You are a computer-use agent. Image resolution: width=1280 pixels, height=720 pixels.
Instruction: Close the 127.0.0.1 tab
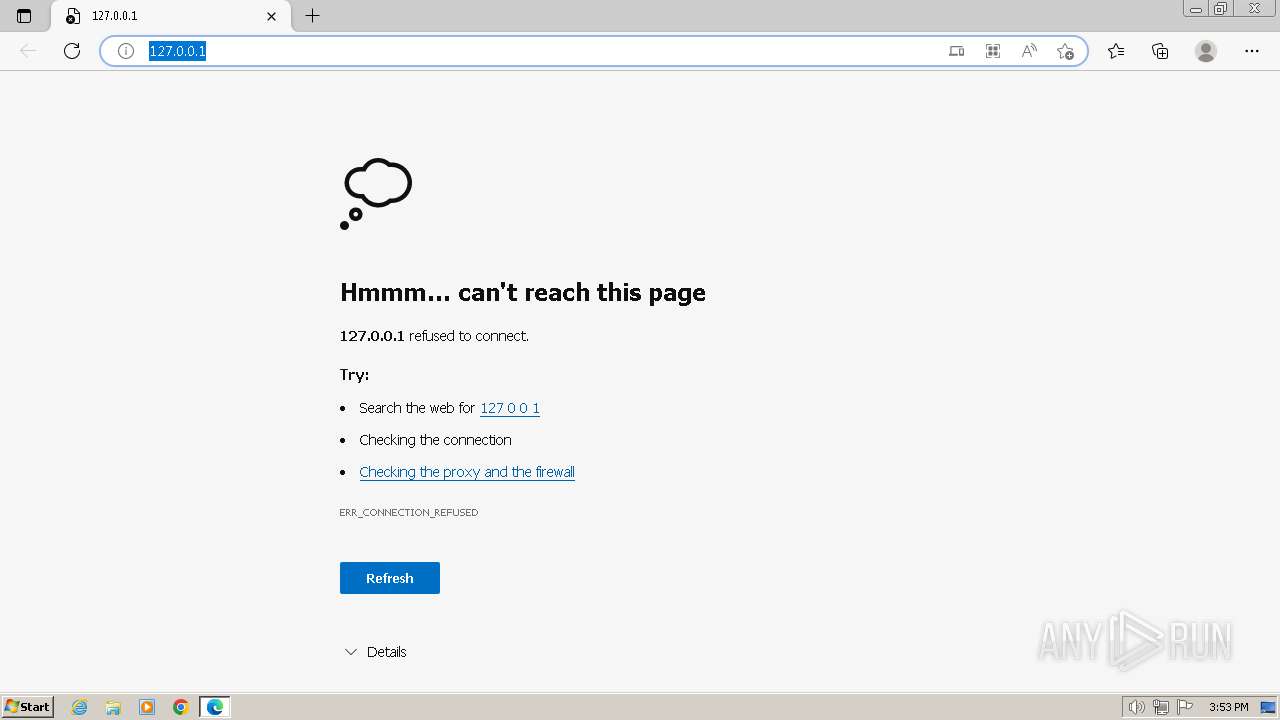coord(271,16)
